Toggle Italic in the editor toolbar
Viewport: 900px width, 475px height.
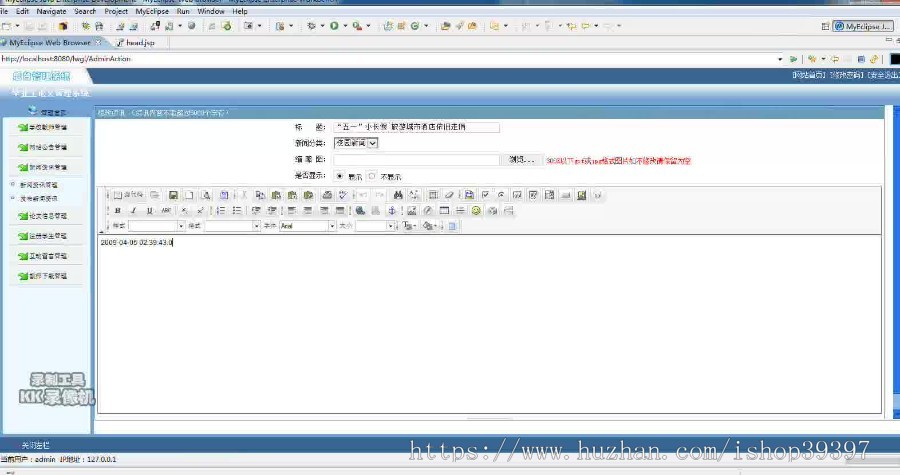[133, 211]
